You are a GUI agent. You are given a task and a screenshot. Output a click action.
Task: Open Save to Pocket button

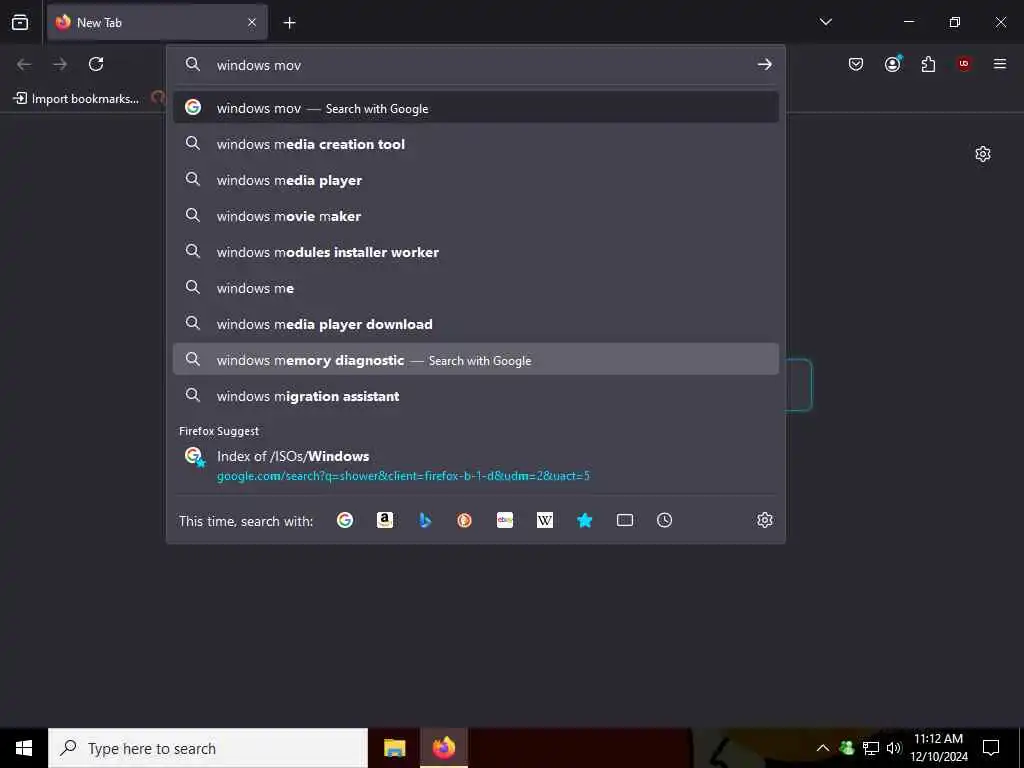tap(856, 64)
